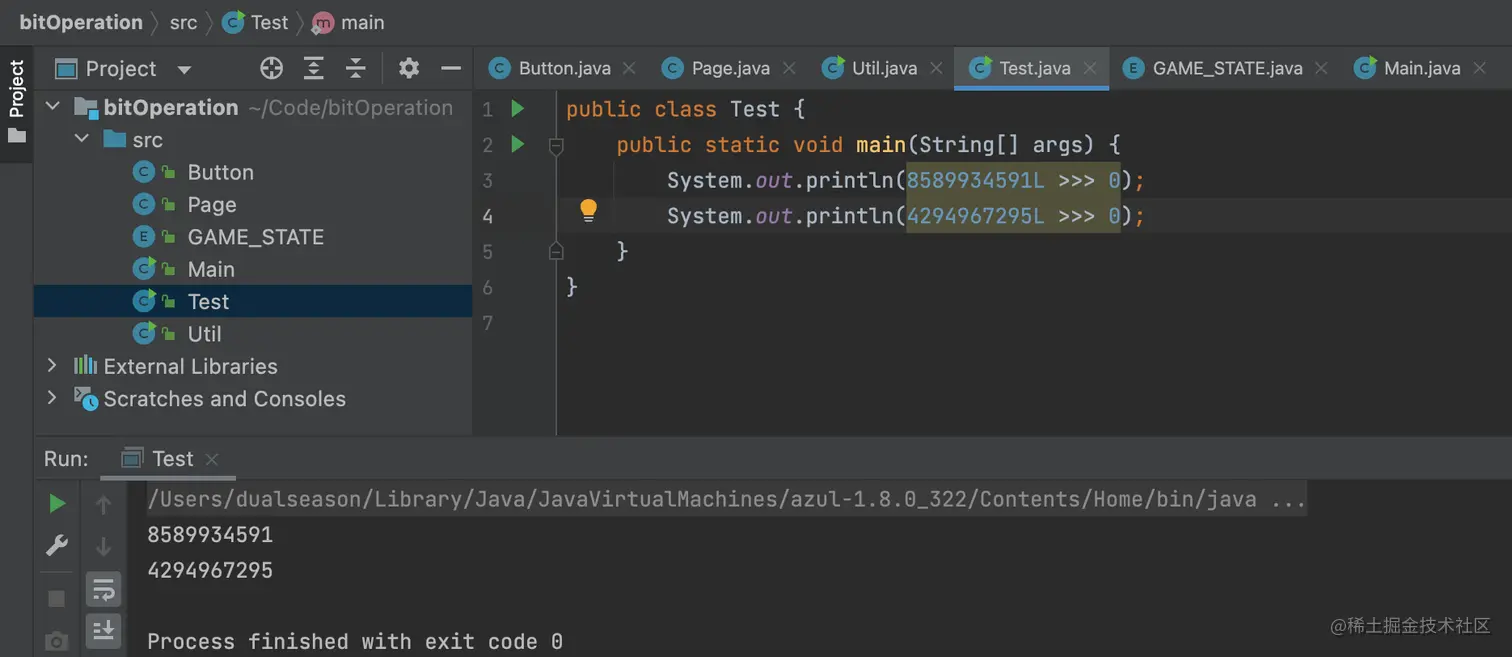This screenshot has width=1512, height=657.
Task: Close the Test.java tab
Action: point(1090,68)
